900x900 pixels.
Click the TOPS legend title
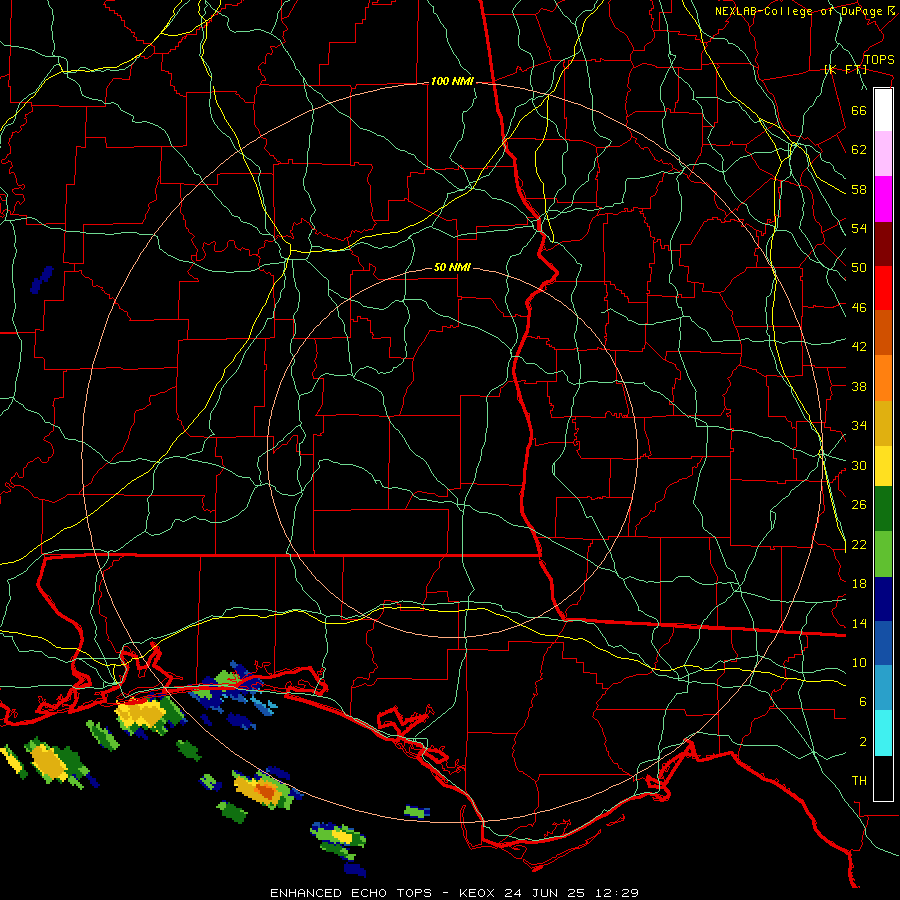pos(879,60)
